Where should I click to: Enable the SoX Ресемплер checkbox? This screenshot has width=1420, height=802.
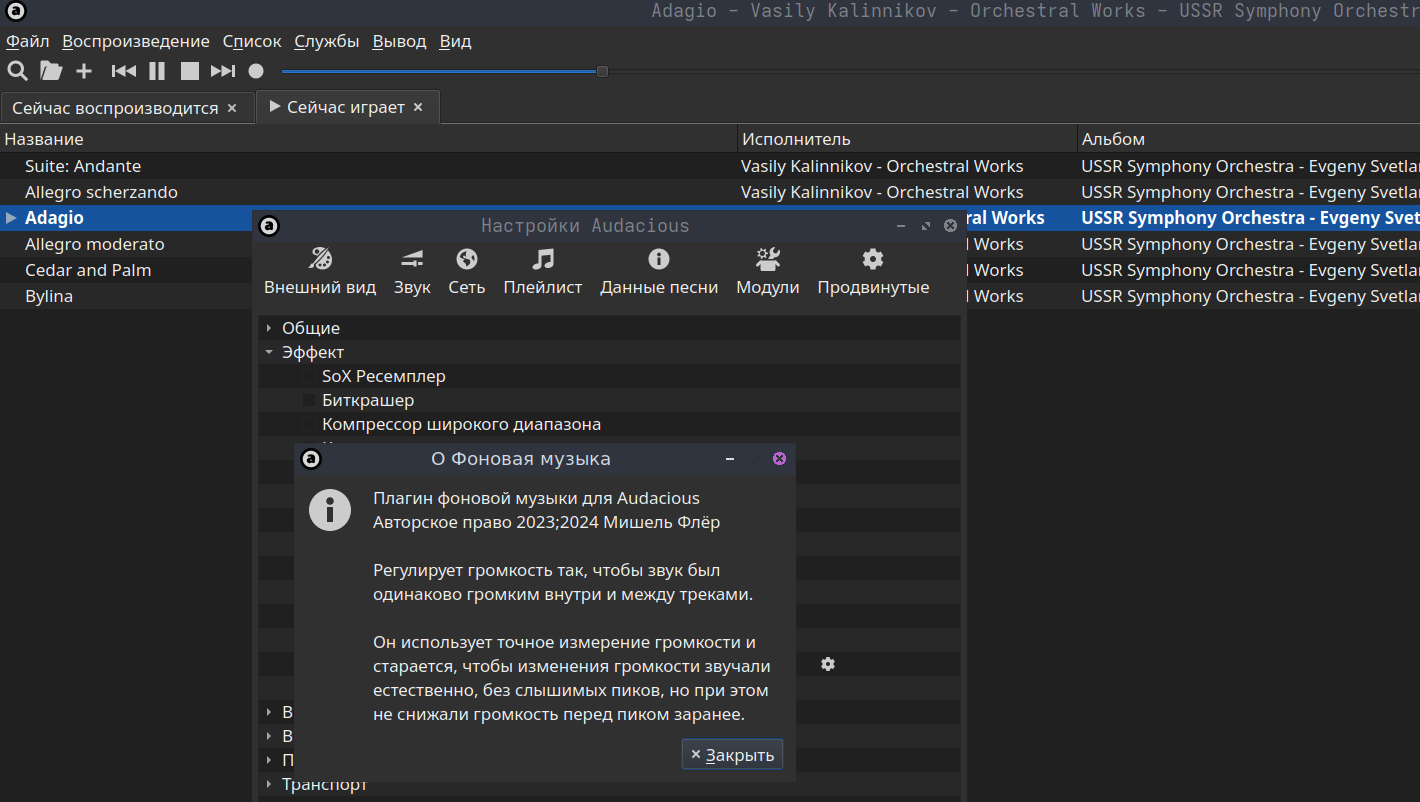[x=309, y=376]
